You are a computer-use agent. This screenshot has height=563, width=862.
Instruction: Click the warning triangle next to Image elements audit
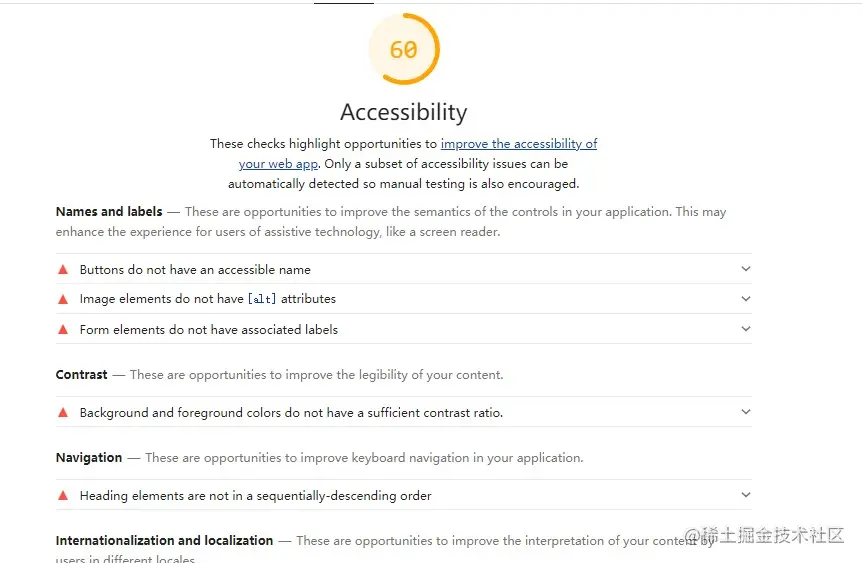tap(63, 299)
